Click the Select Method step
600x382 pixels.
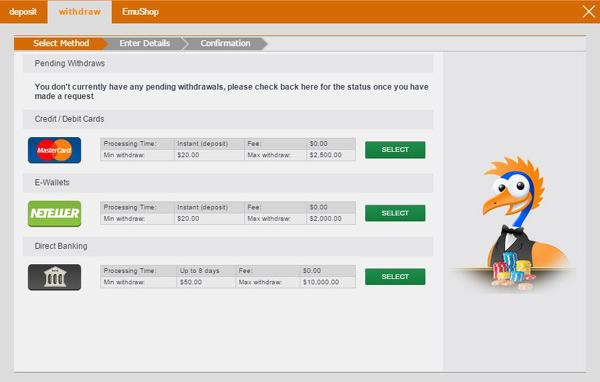pos(60,43)
